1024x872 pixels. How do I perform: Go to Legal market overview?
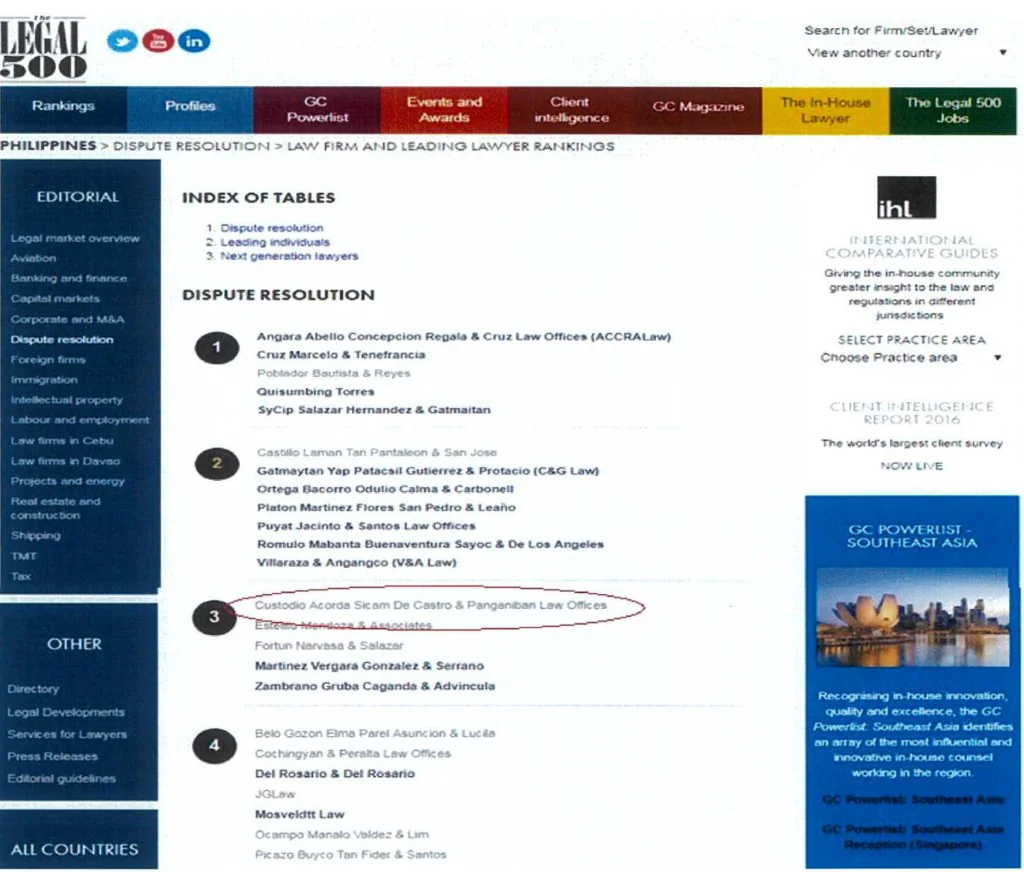[75, 238]
